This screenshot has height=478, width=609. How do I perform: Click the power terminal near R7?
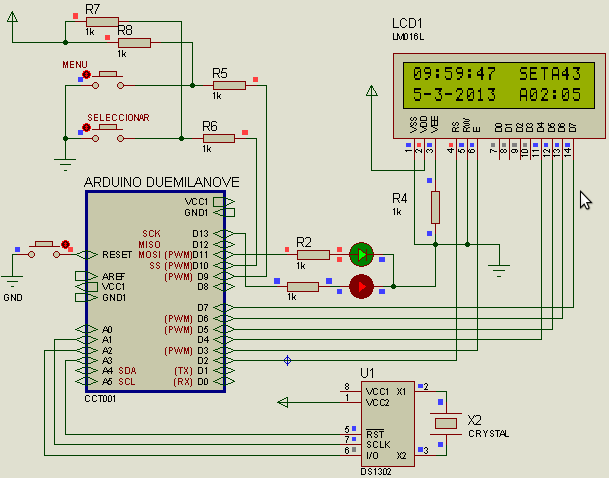[12, 17]
